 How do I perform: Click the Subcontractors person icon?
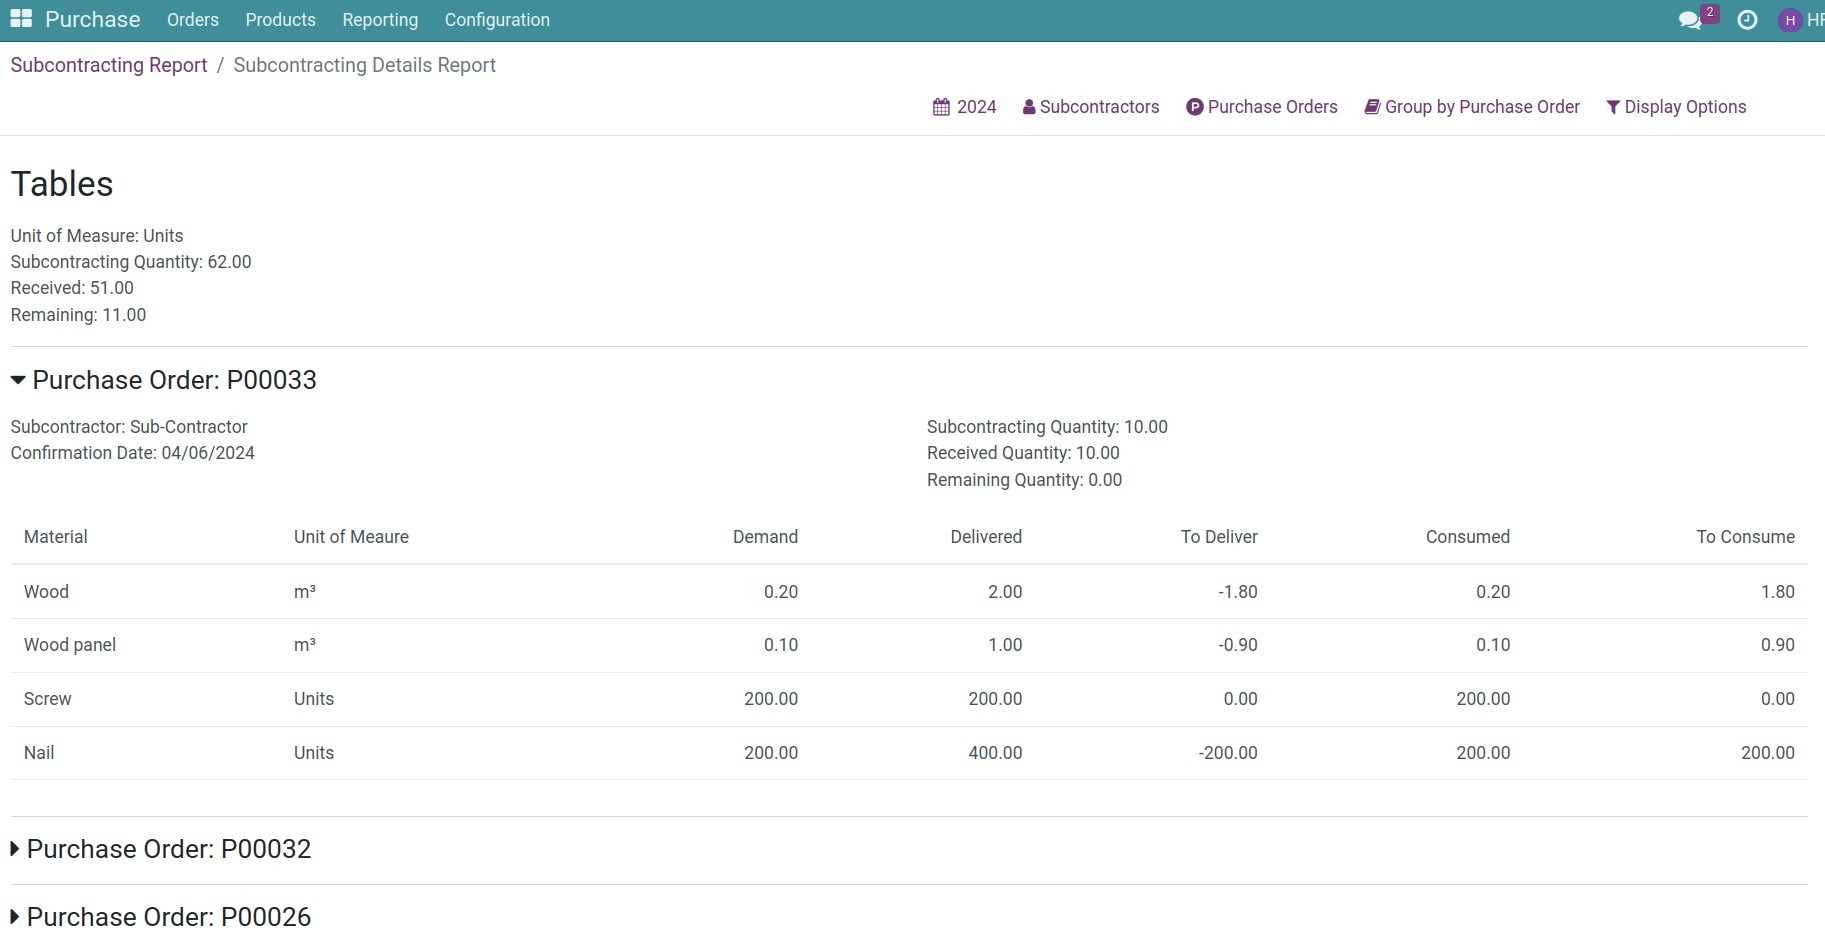point(1029,107)
